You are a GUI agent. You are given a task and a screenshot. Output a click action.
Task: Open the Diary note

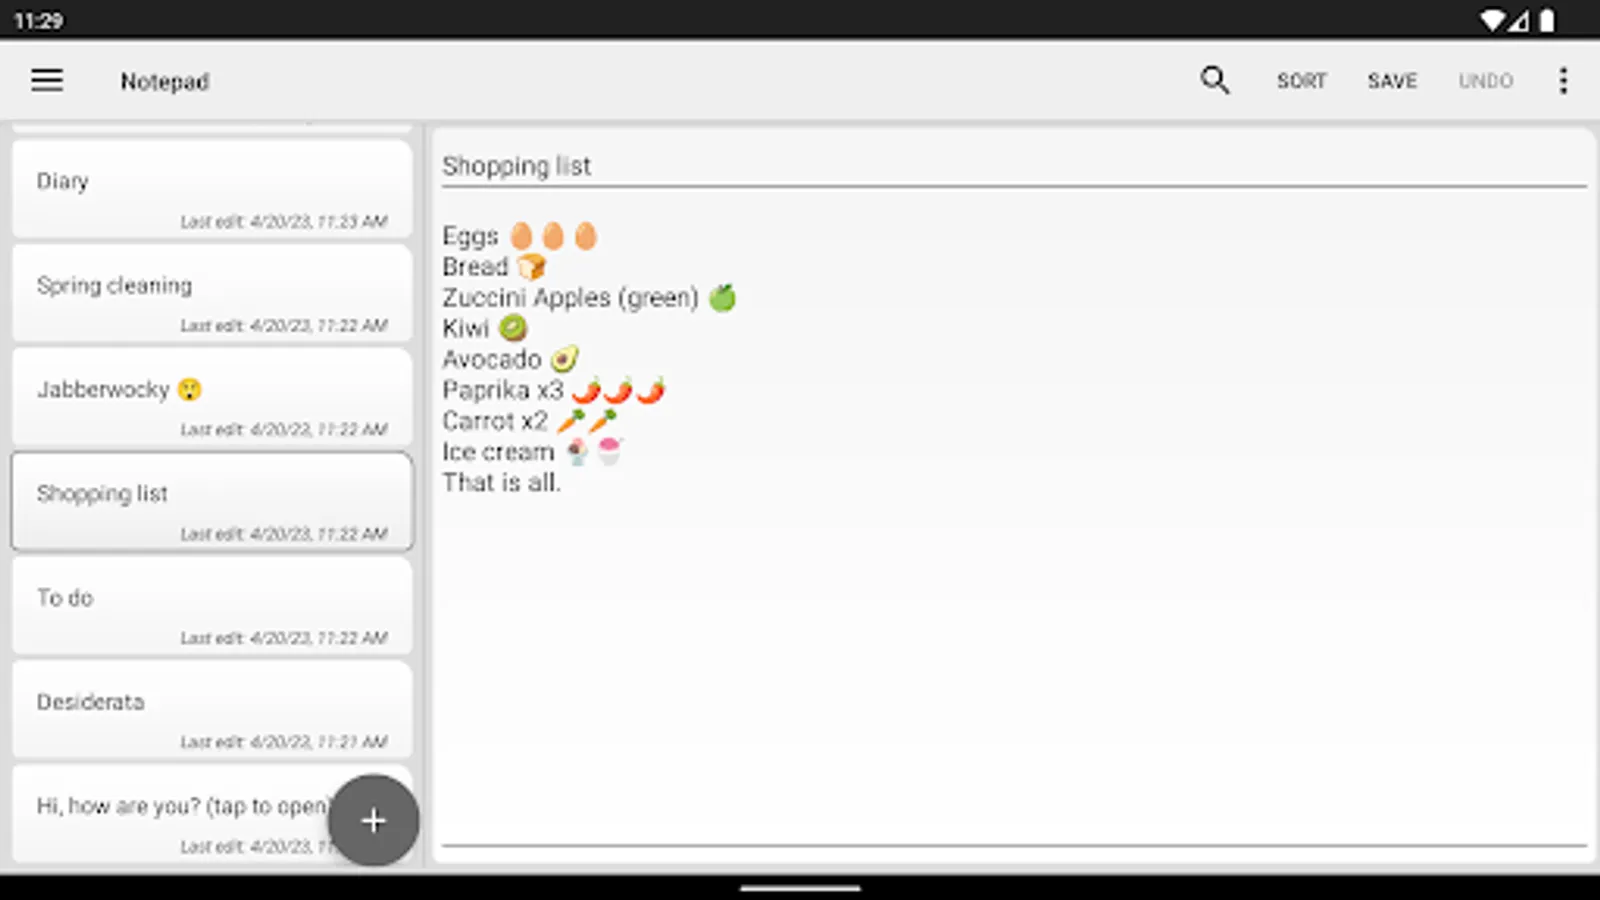tap(212, 189)
